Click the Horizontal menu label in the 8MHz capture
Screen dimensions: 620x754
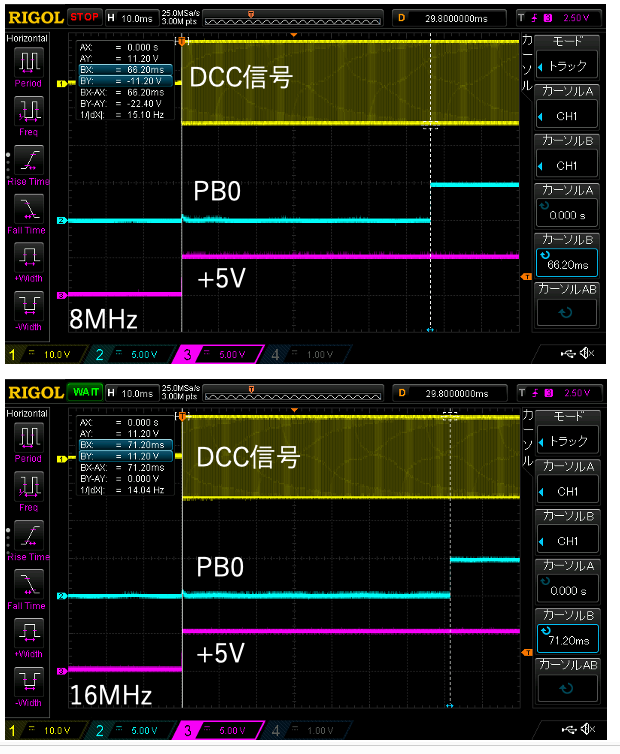pos(27,38)
